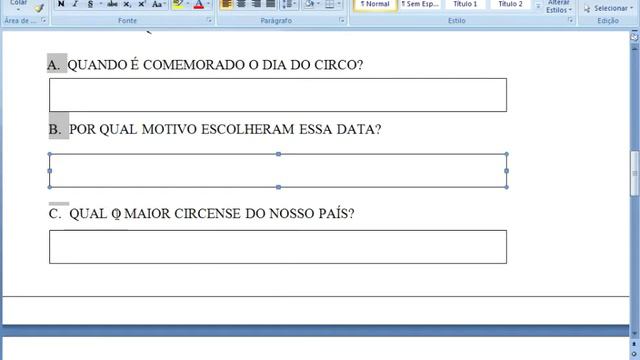Screen dimensions: 640x360
Task: Open Fonte dialog launcher
Action: 209,20
